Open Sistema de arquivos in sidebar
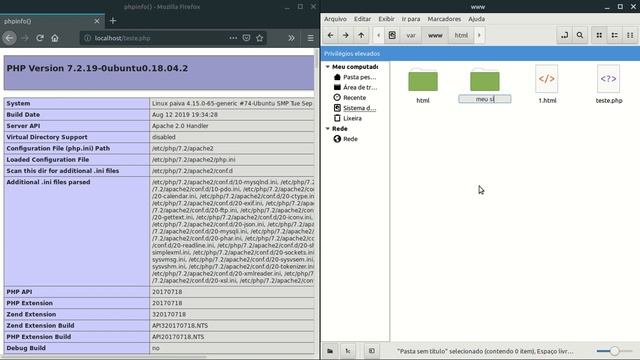640x360 pixels. 355,108
